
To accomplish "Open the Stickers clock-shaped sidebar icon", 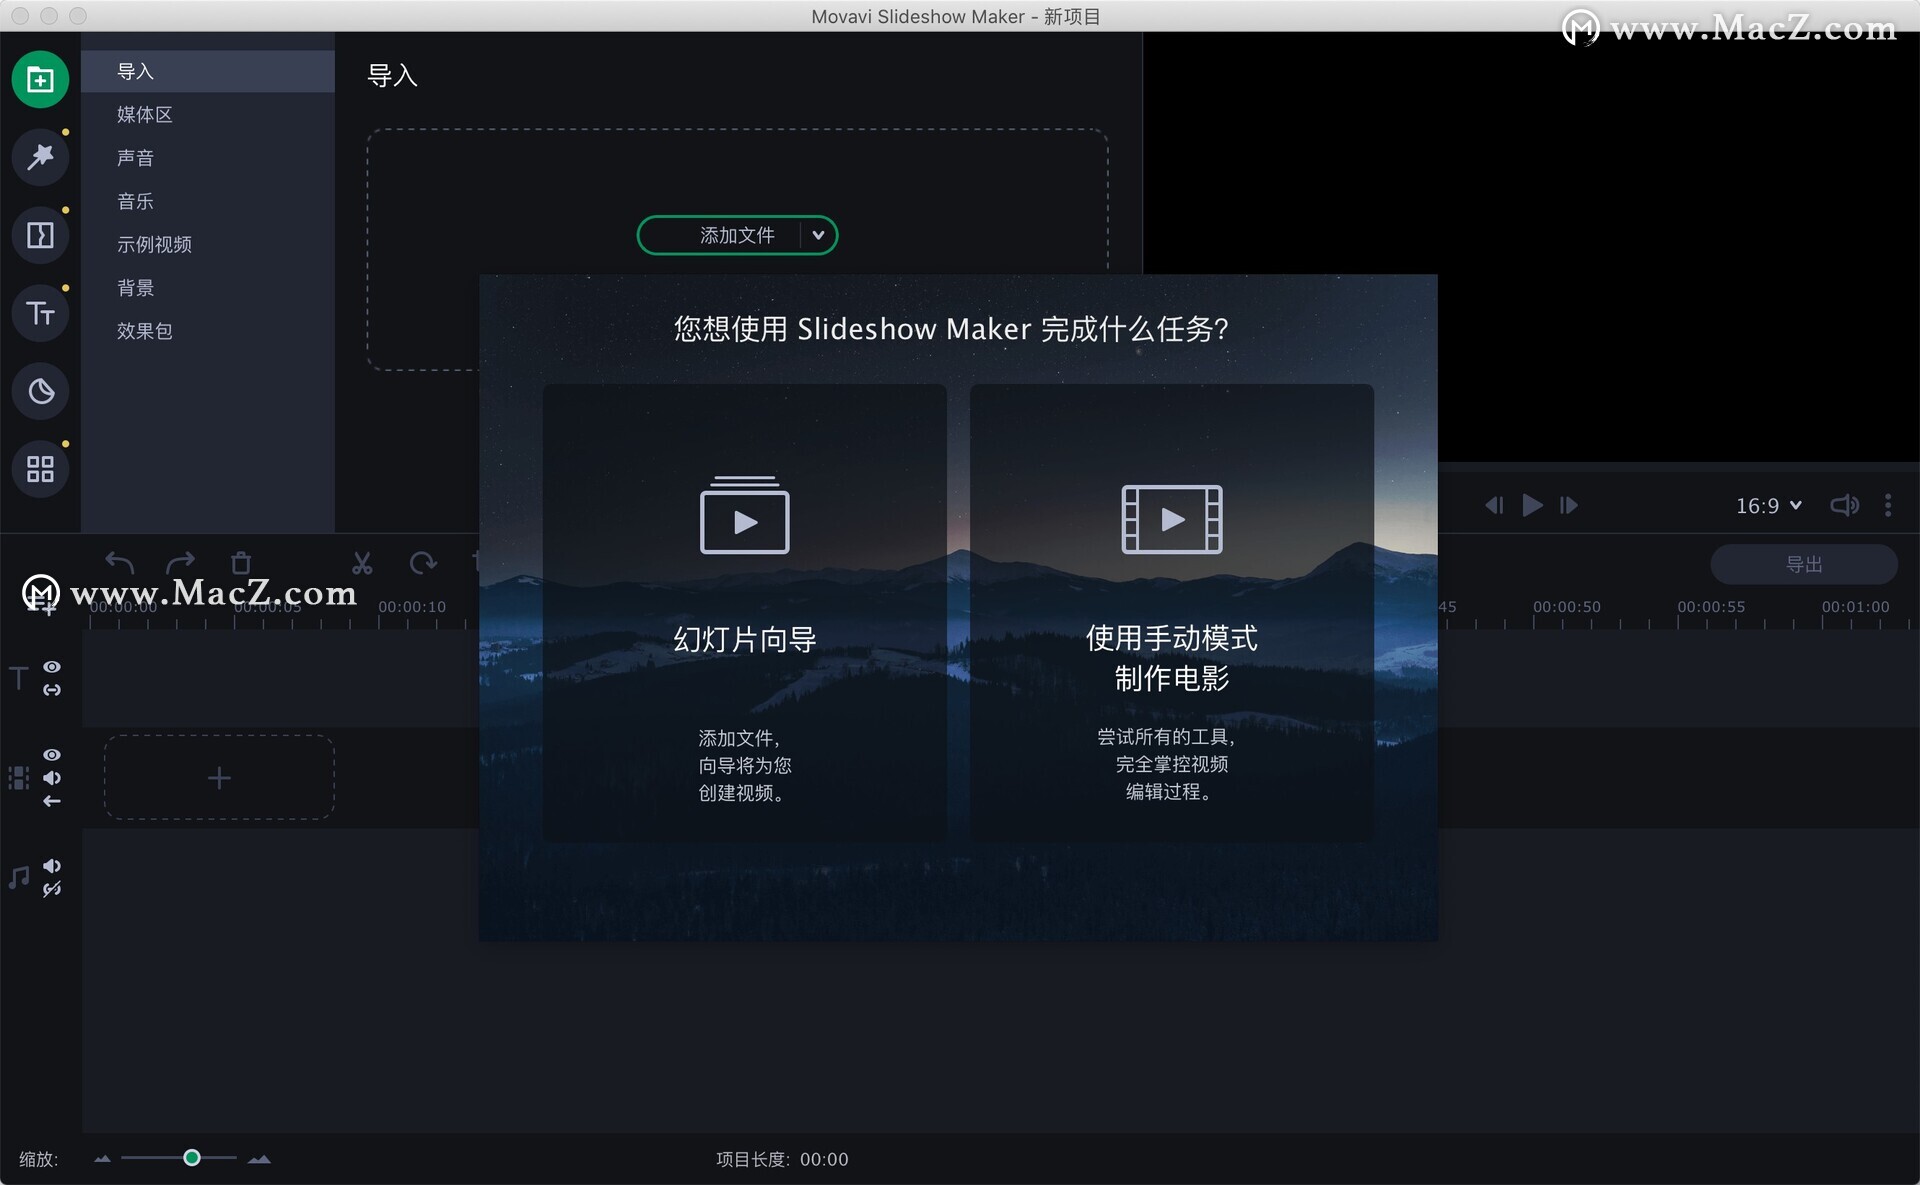I will [40, 391].
